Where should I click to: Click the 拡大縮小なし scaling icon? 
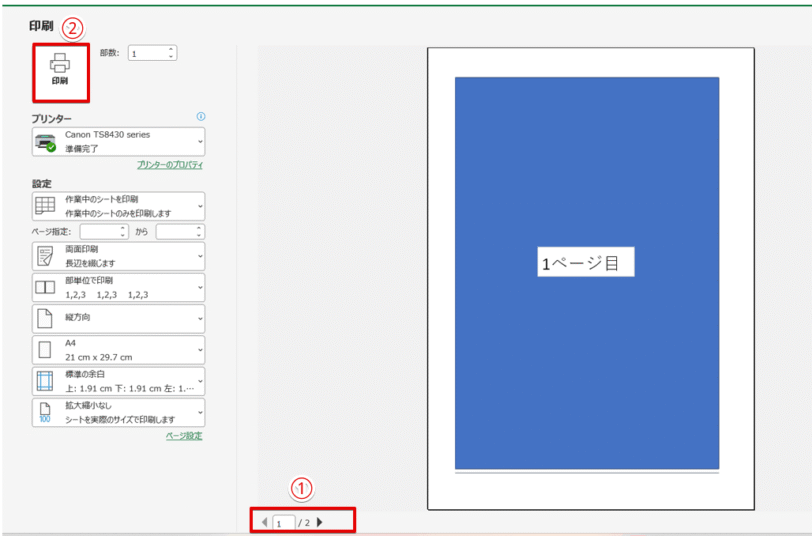[x=45, y=412]
